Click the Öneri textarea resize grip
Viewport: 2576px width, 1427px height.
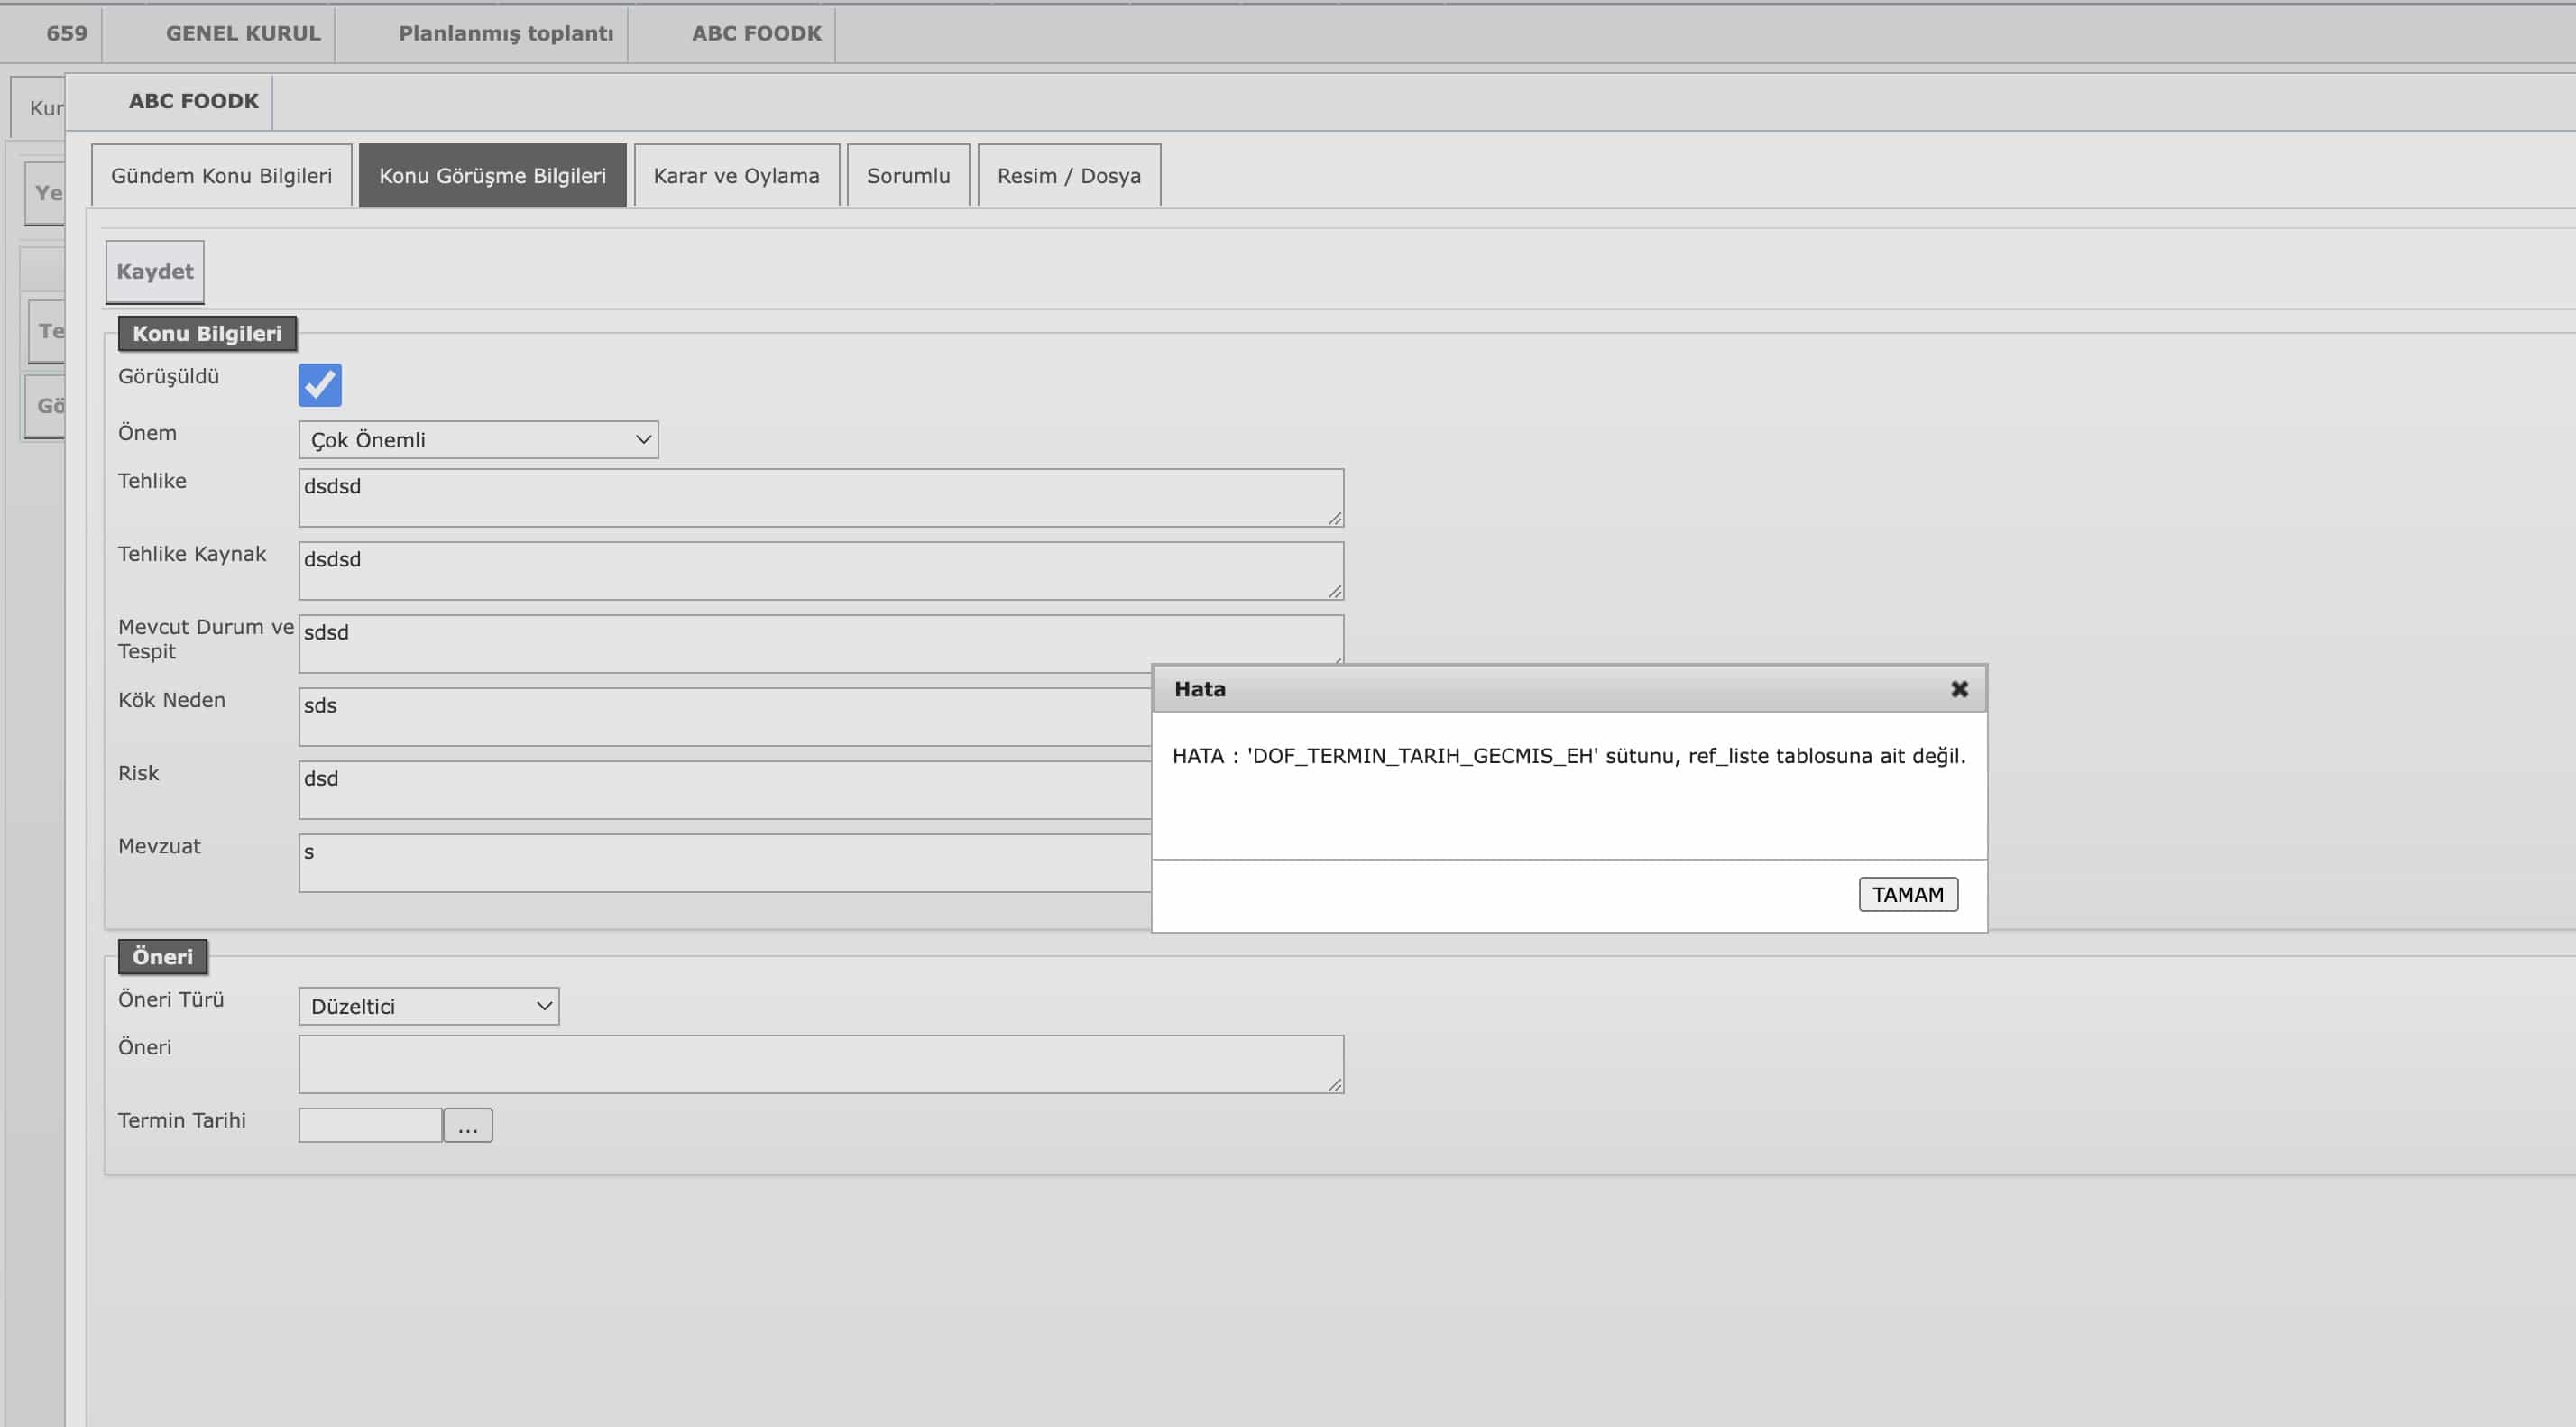(x=1335, y=1085)
